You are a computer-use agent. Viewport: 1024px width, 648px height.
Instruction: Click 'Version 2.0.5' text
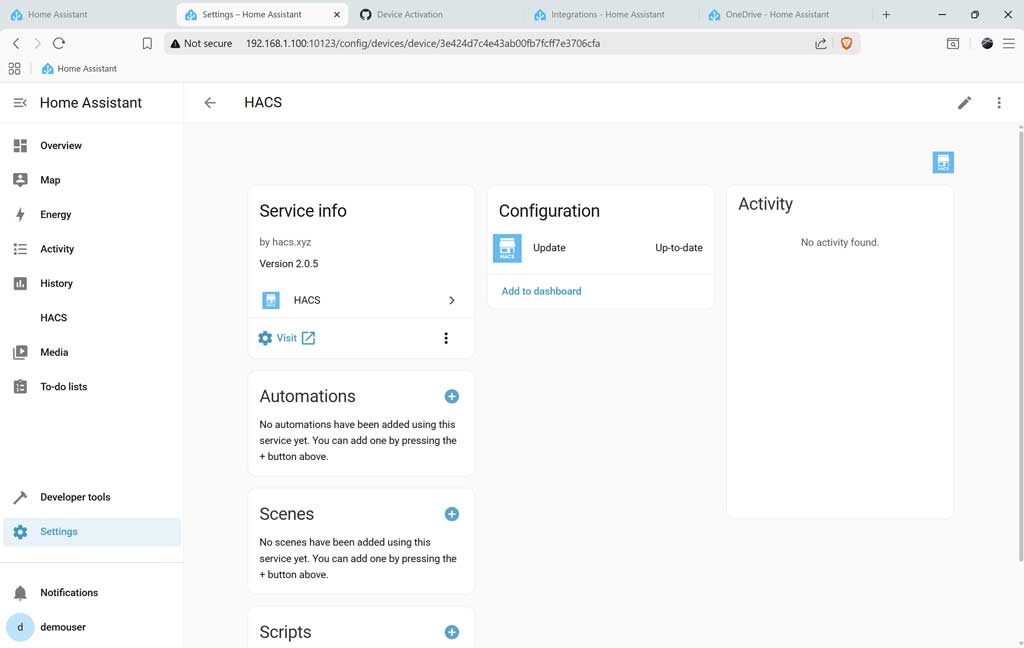pos(289,264)
